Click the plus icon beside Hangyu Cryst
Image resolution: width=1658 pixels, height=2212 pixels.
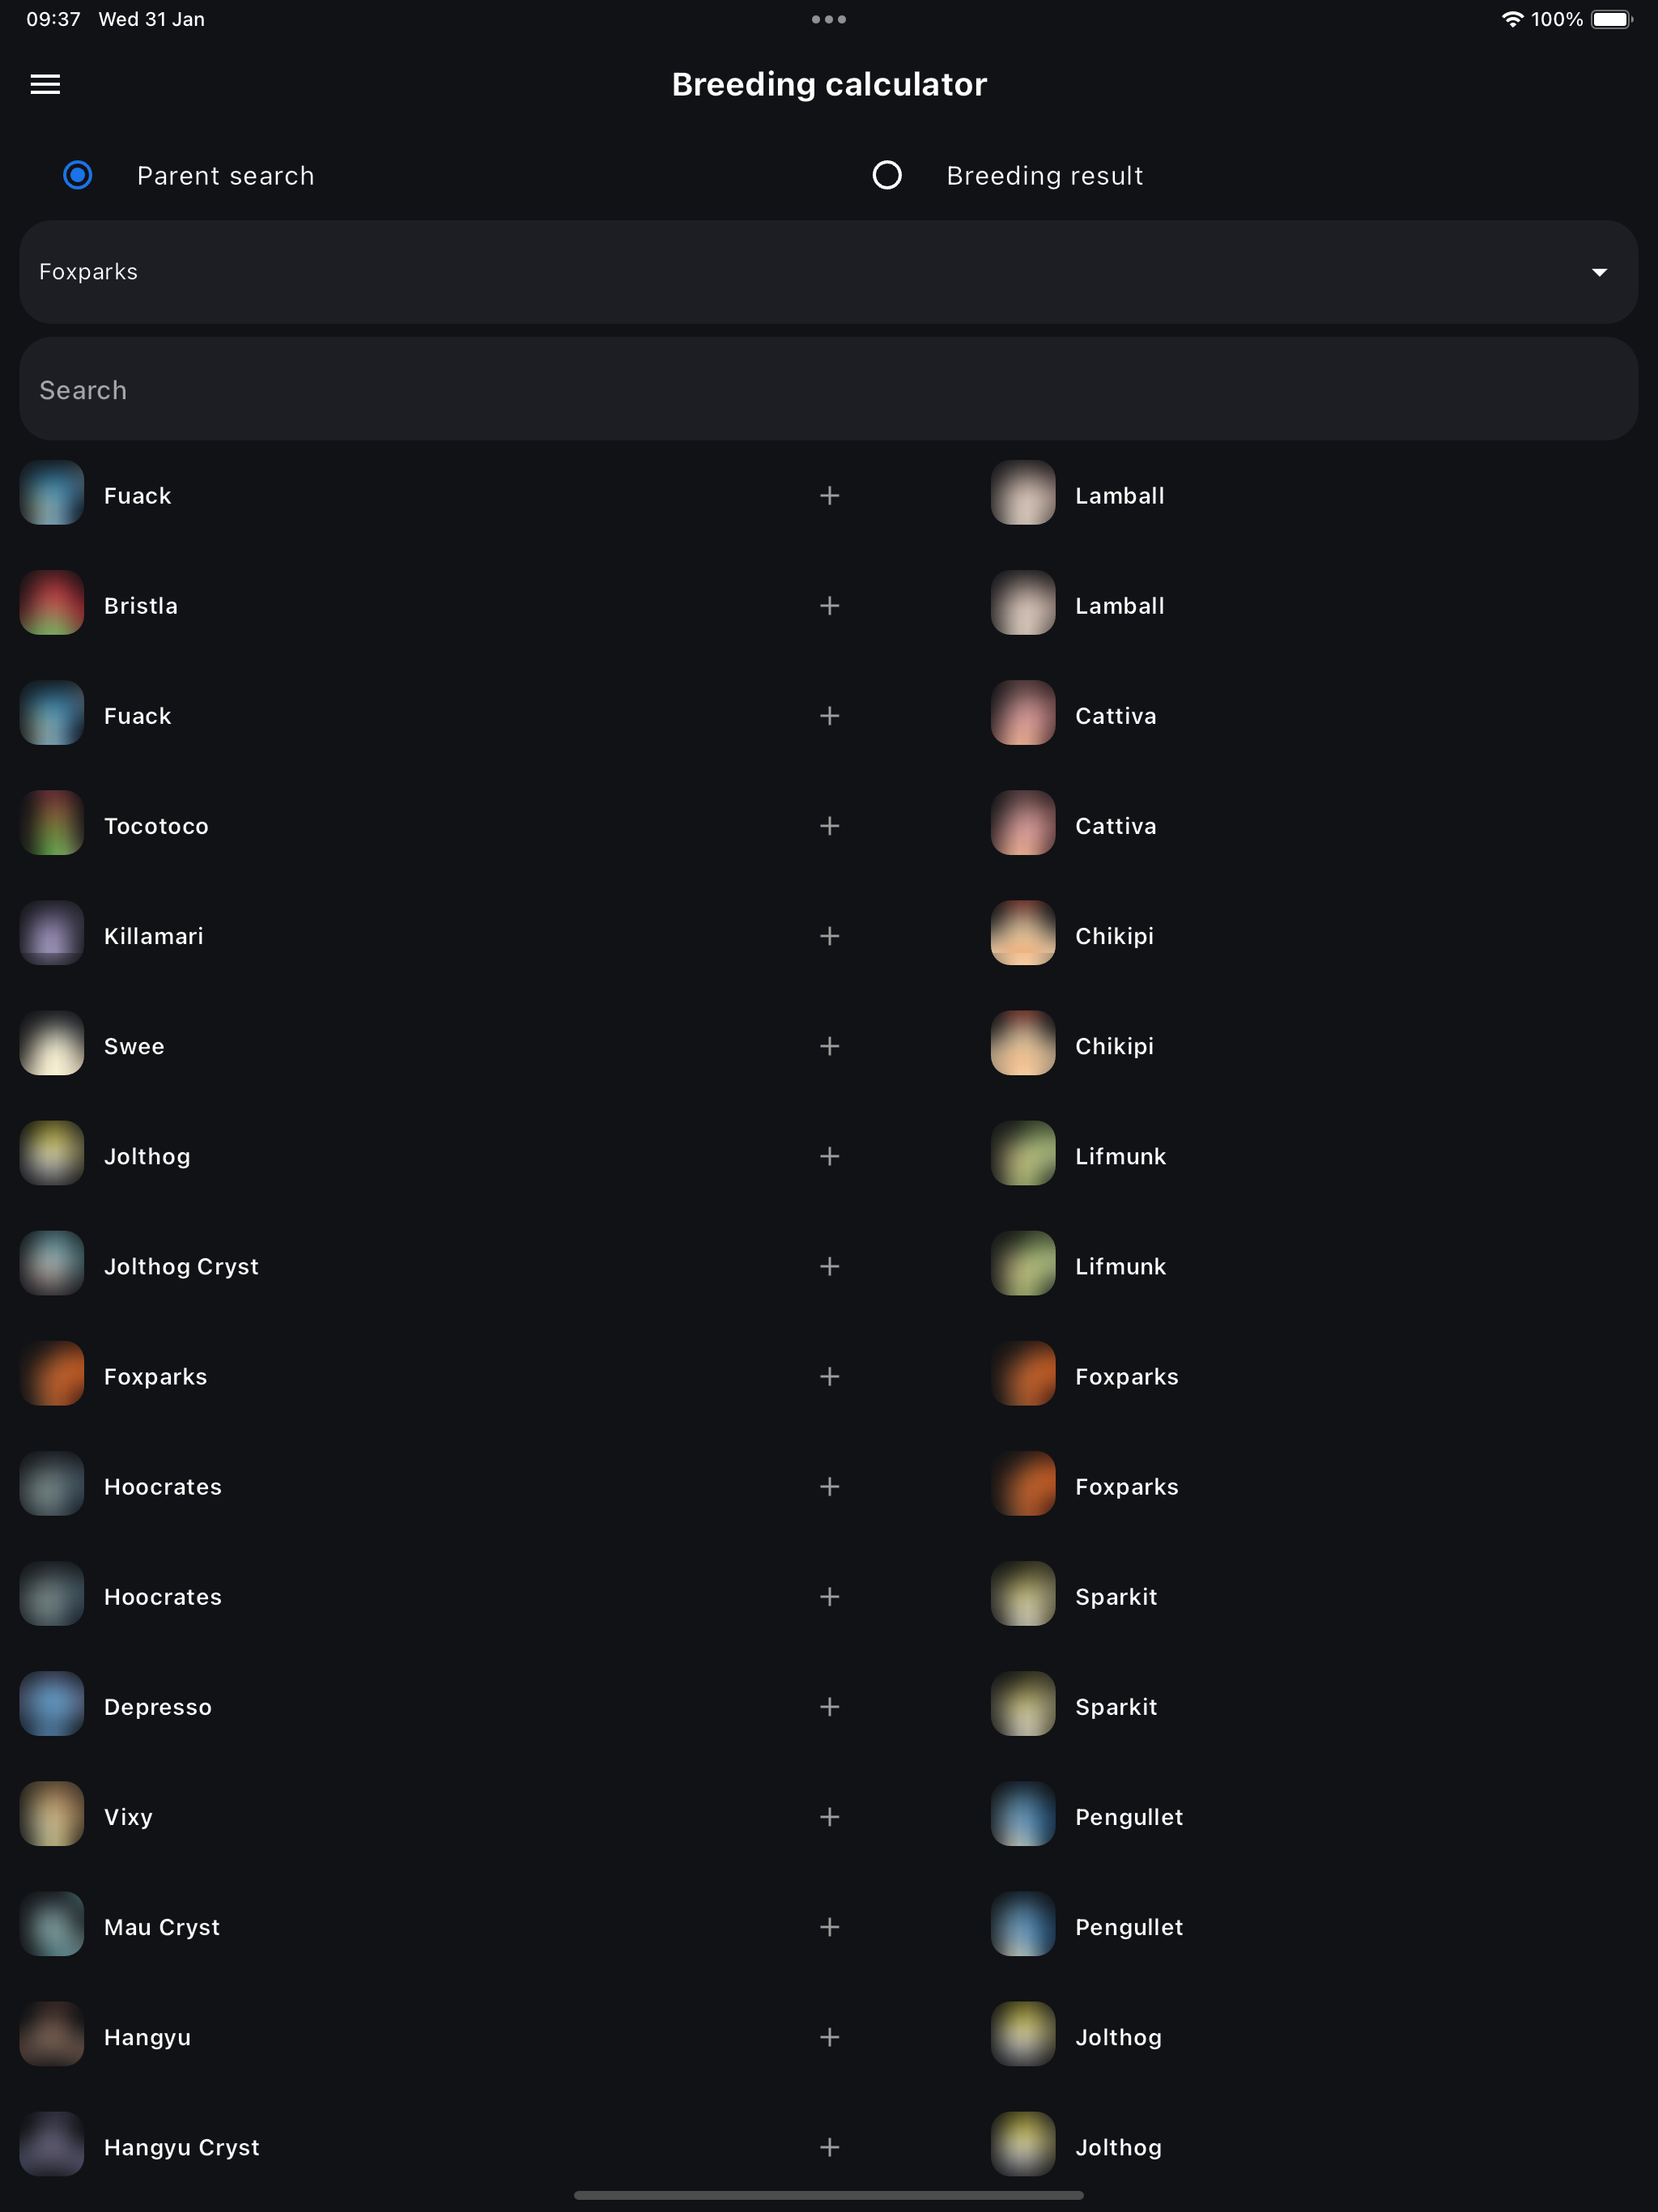[x=829, y=2147]
